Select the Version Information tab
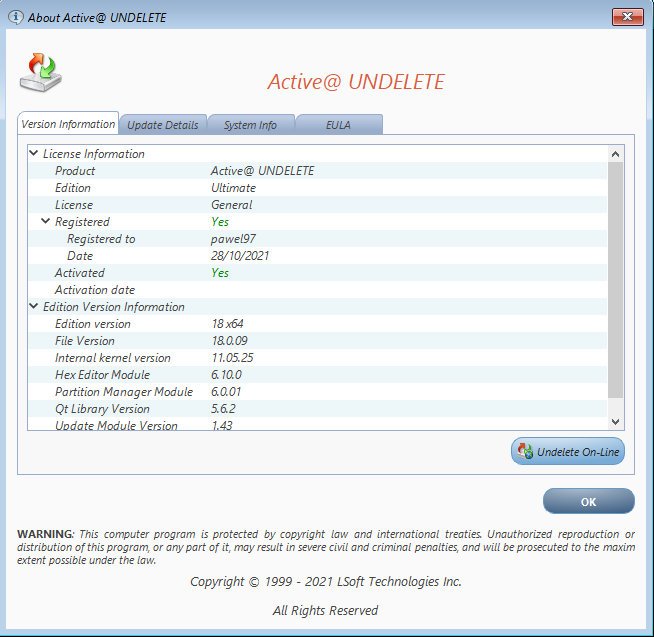 [x=68, y=123]
